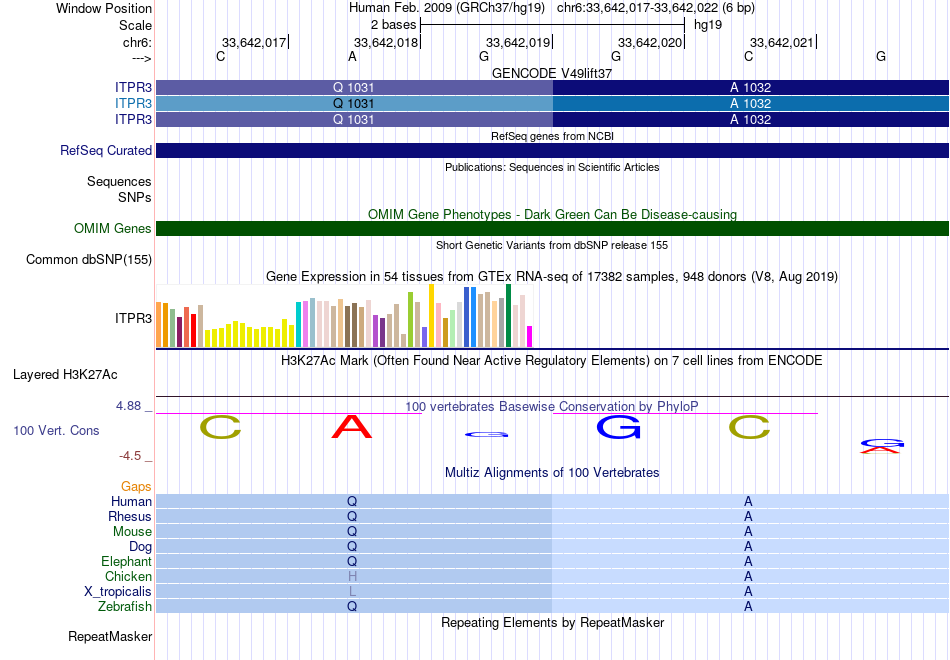Click the Publications sequences track title
Image resolution: width=950 pixels, height=660 pixels.
(552, 167)
